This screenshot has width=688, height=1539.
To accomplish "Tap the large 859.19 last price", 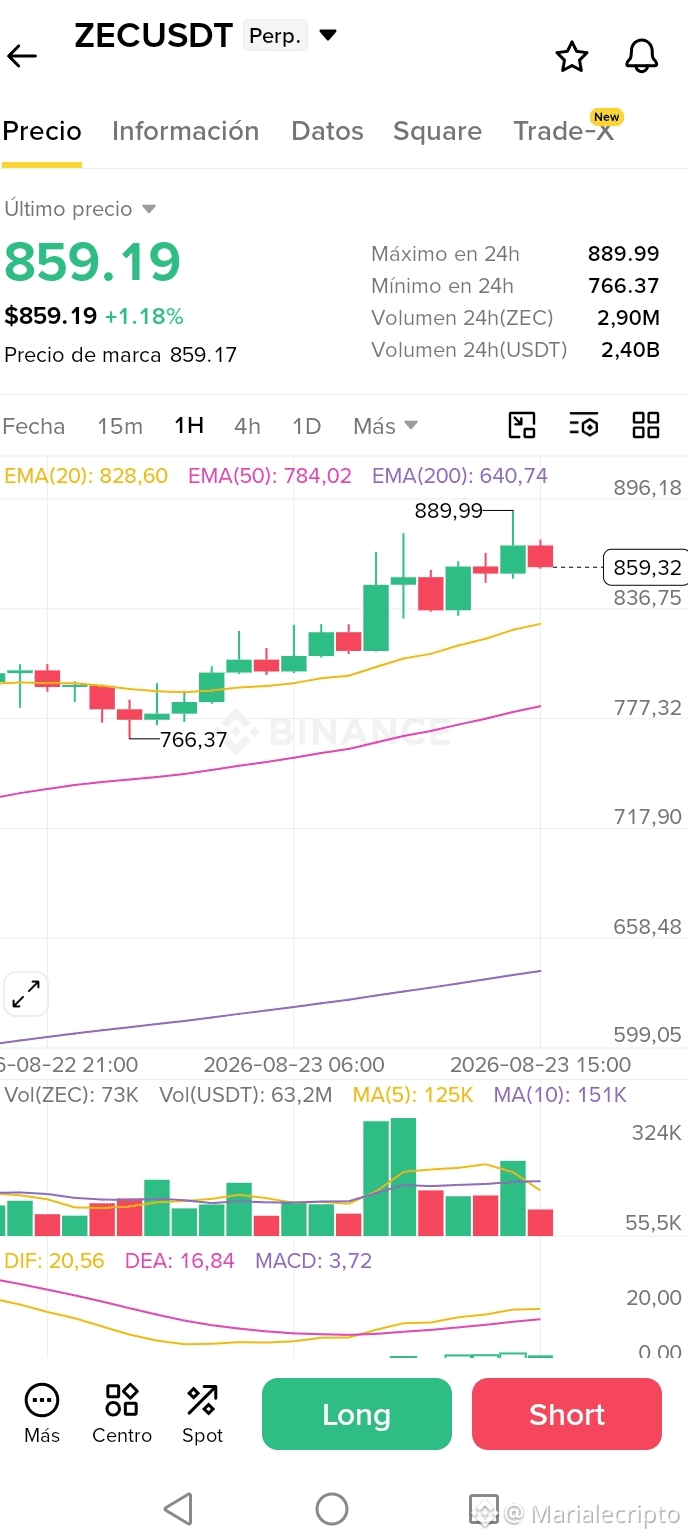I will click(93, 262).
